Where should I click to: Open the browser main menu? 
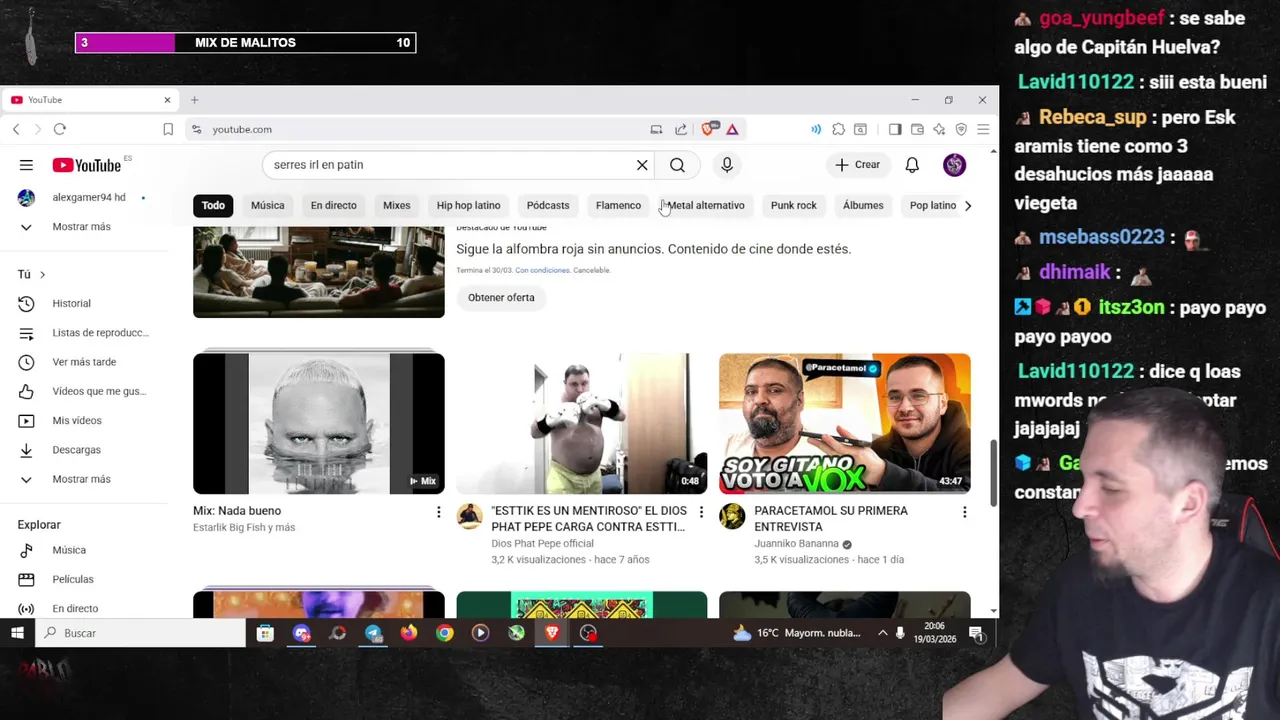click(983, 129)
